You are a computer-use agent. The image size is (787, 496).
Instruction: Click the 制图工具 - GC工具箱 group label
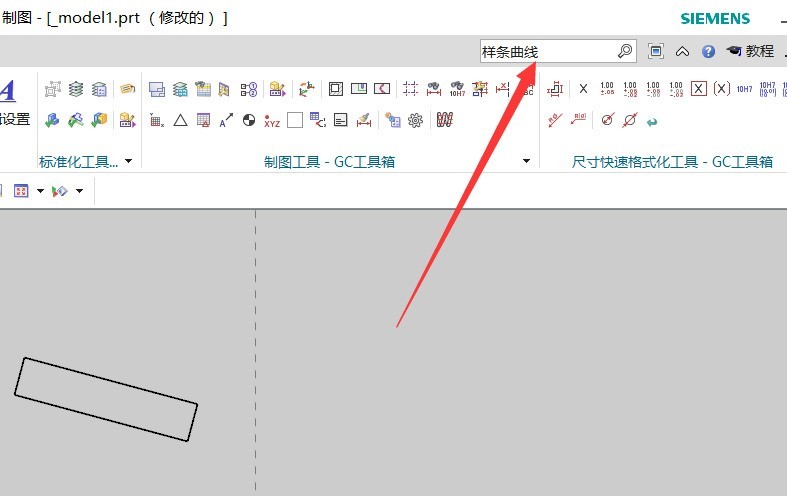coord(330,162)
